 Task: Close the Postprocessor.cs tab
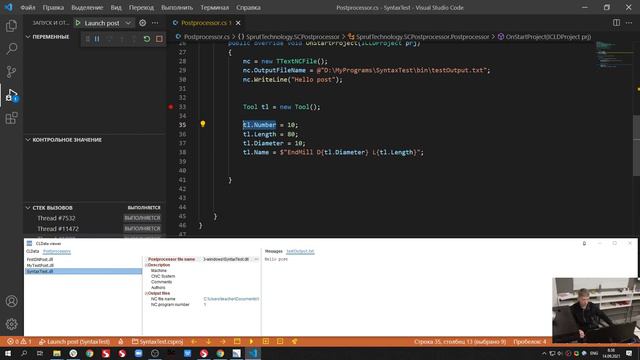[x=238, y=23]
